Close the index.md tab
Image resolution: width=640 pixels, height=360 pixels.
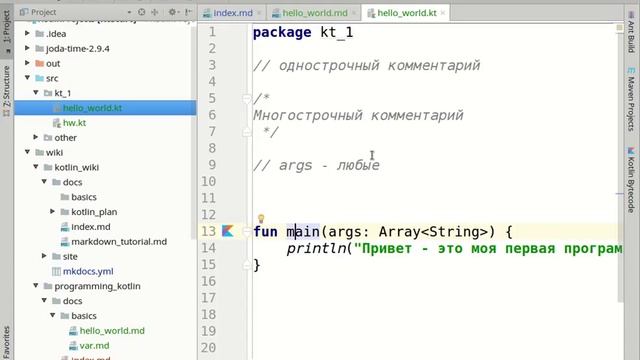[259, 13]
